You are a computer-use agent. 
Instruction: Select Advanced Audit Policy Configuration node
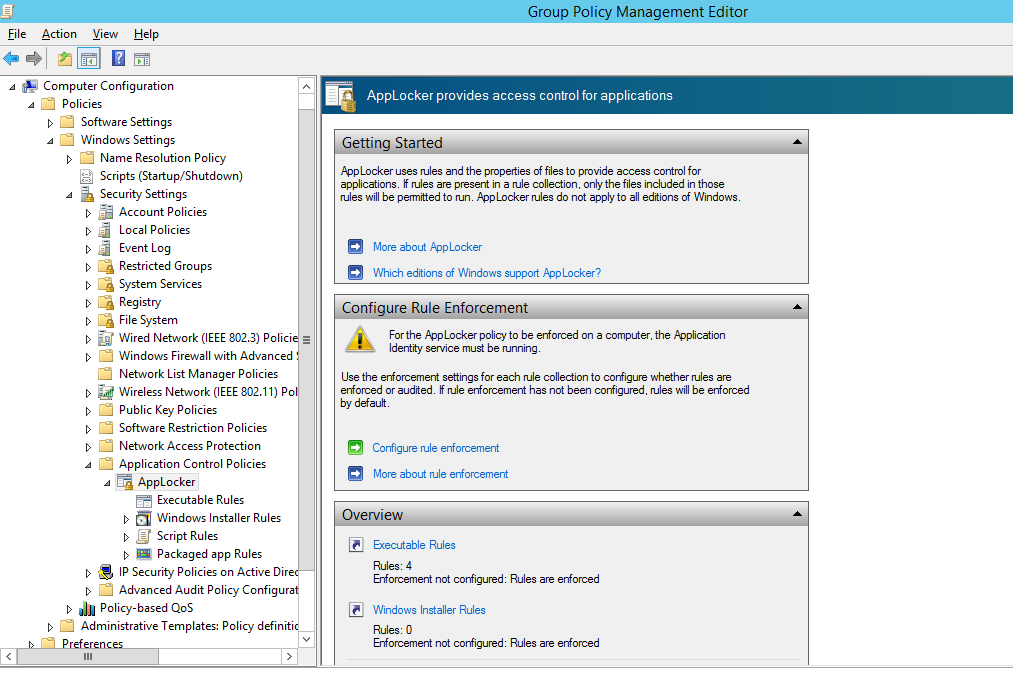[x=208, y=590]
